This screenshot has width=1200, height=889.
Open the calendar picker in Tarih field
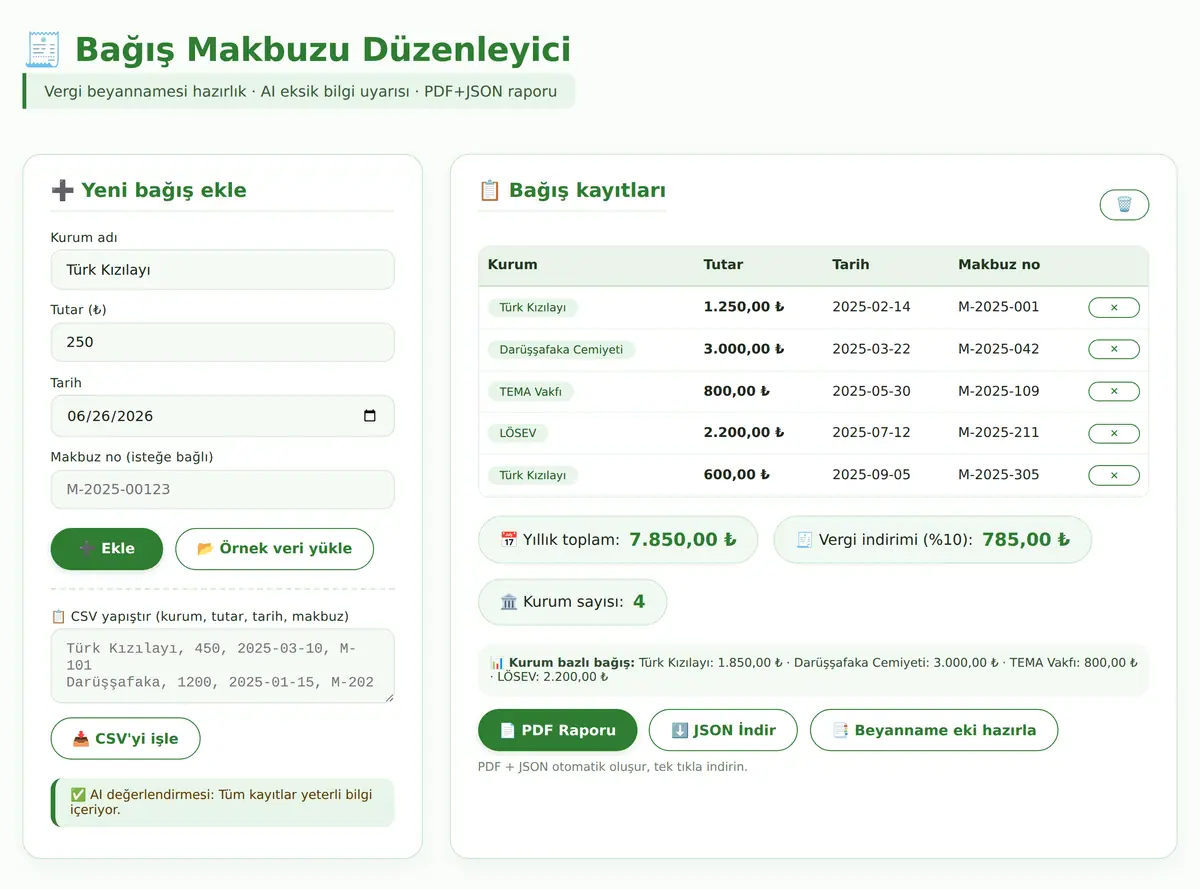pos(370,416)
